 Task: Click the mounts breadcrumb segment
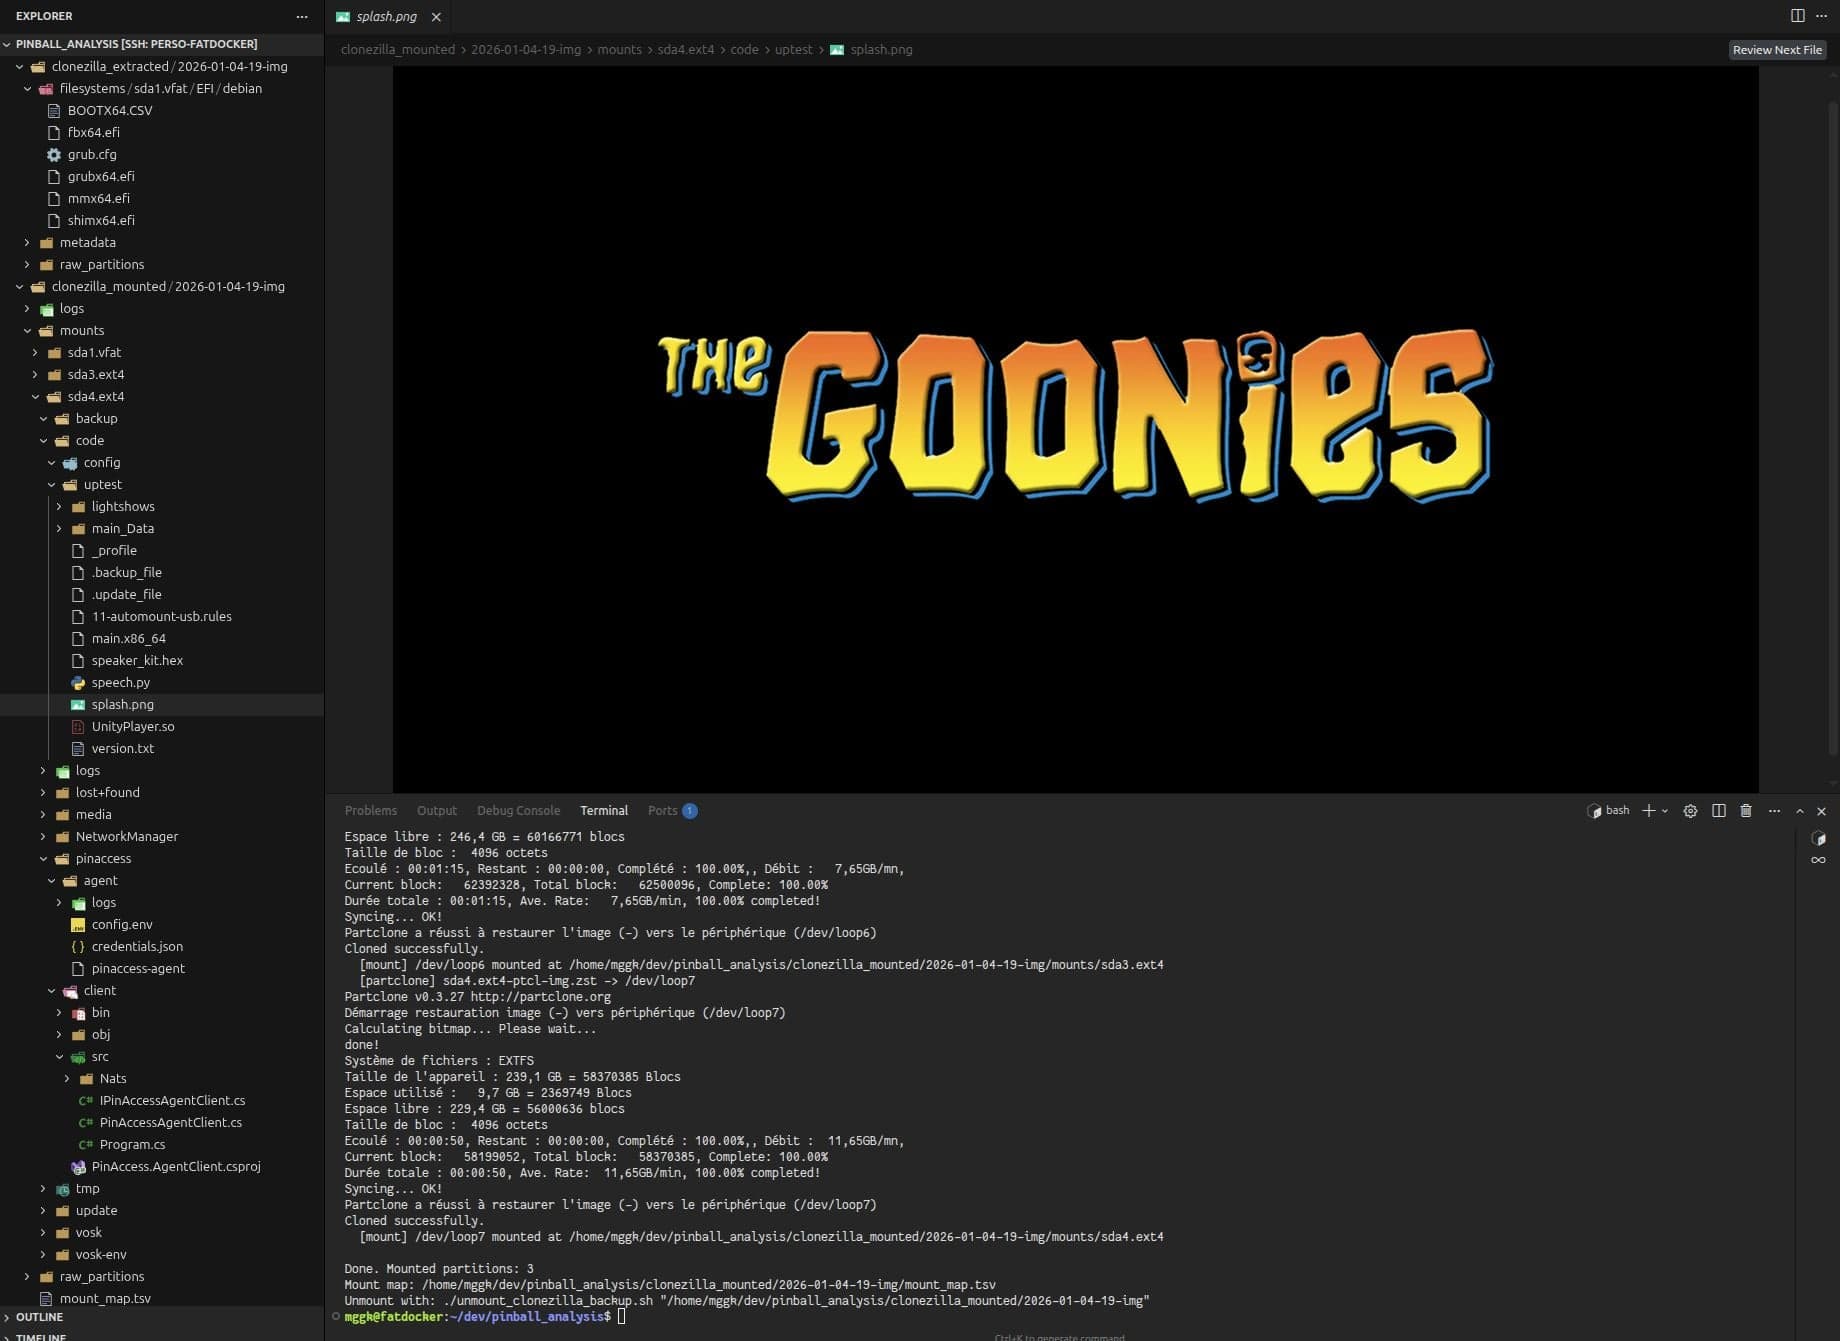(x=619, y=50)
